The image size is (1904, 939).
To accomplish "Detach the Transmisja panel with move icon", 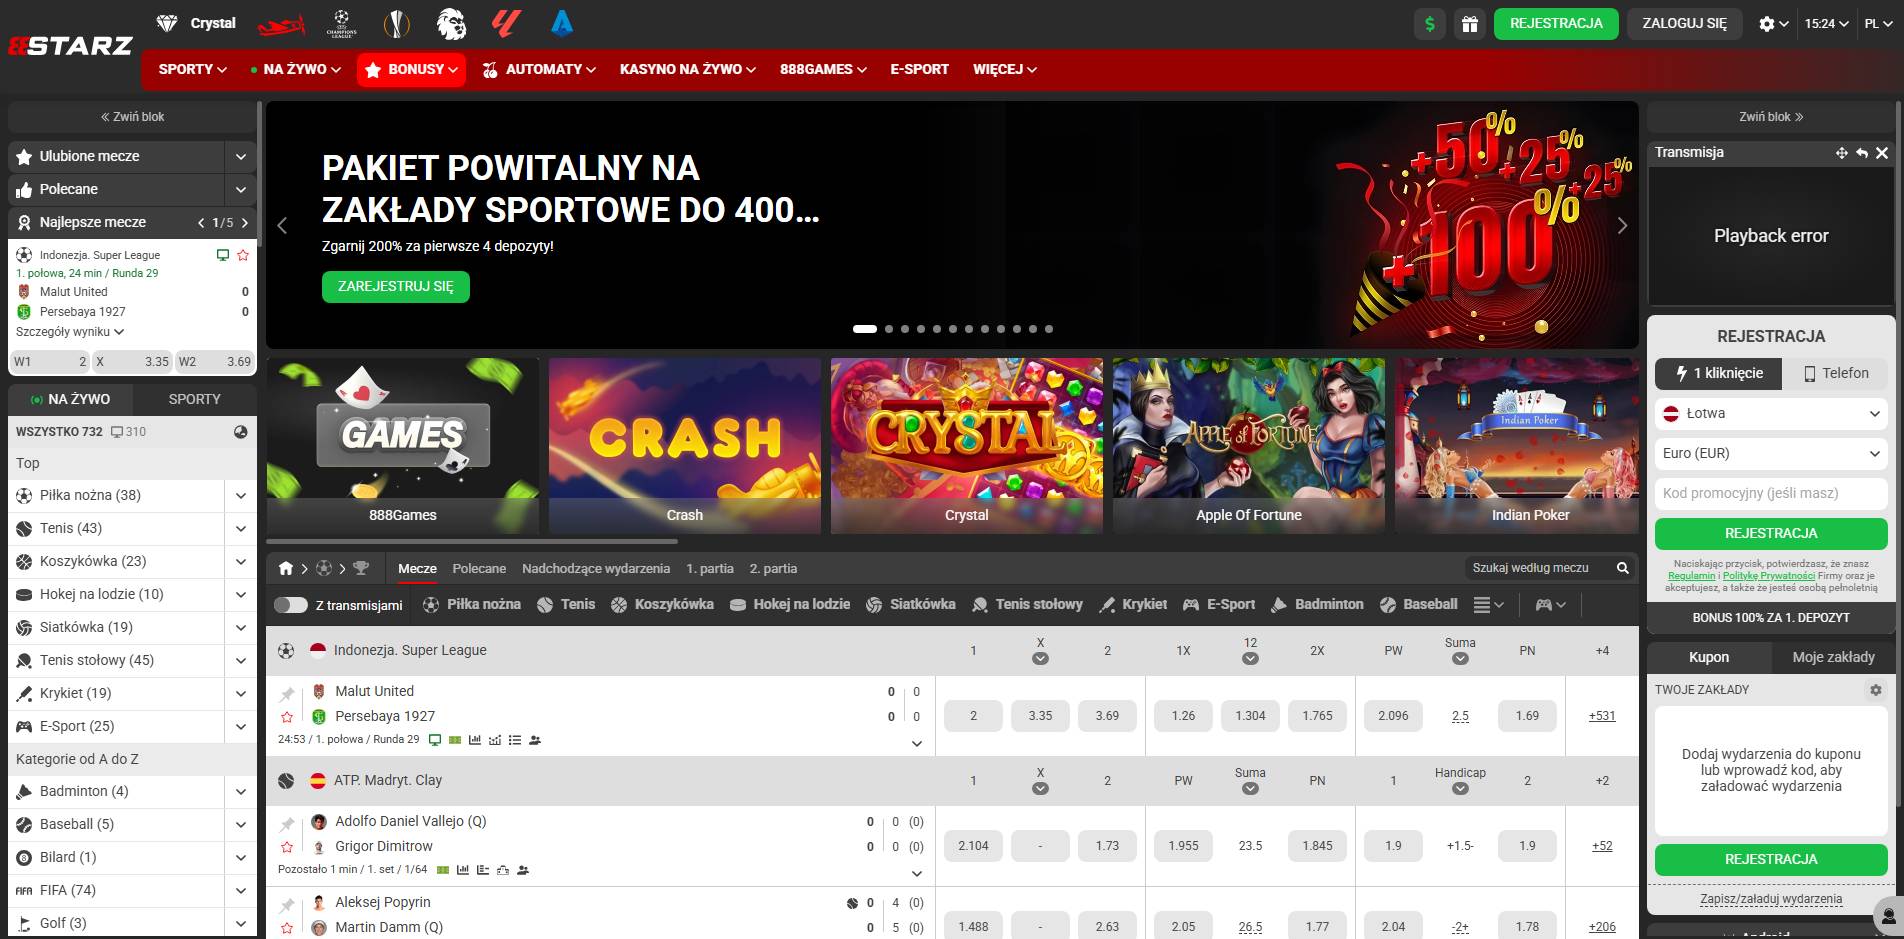I will [x=1841, y=153].
